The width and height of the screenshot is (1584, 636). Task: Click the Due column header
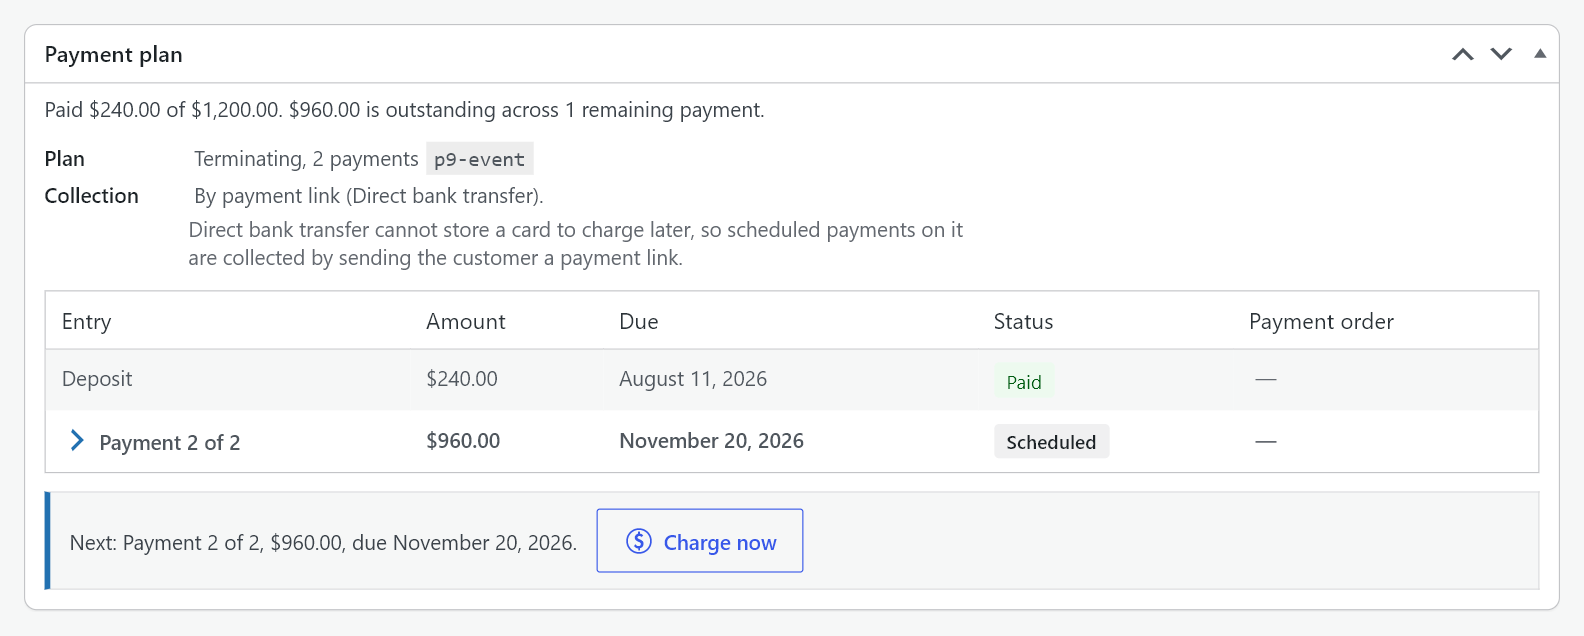639,321
